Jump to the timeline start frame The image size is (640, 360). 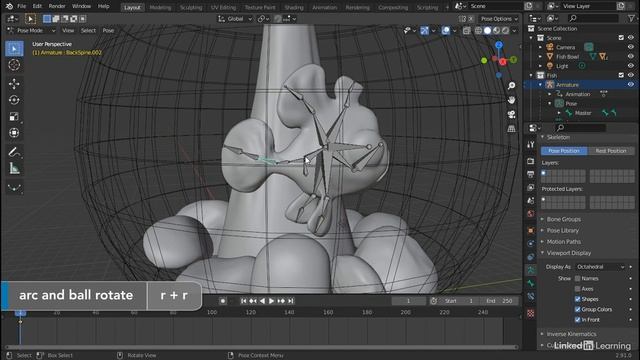click(243, 301)
